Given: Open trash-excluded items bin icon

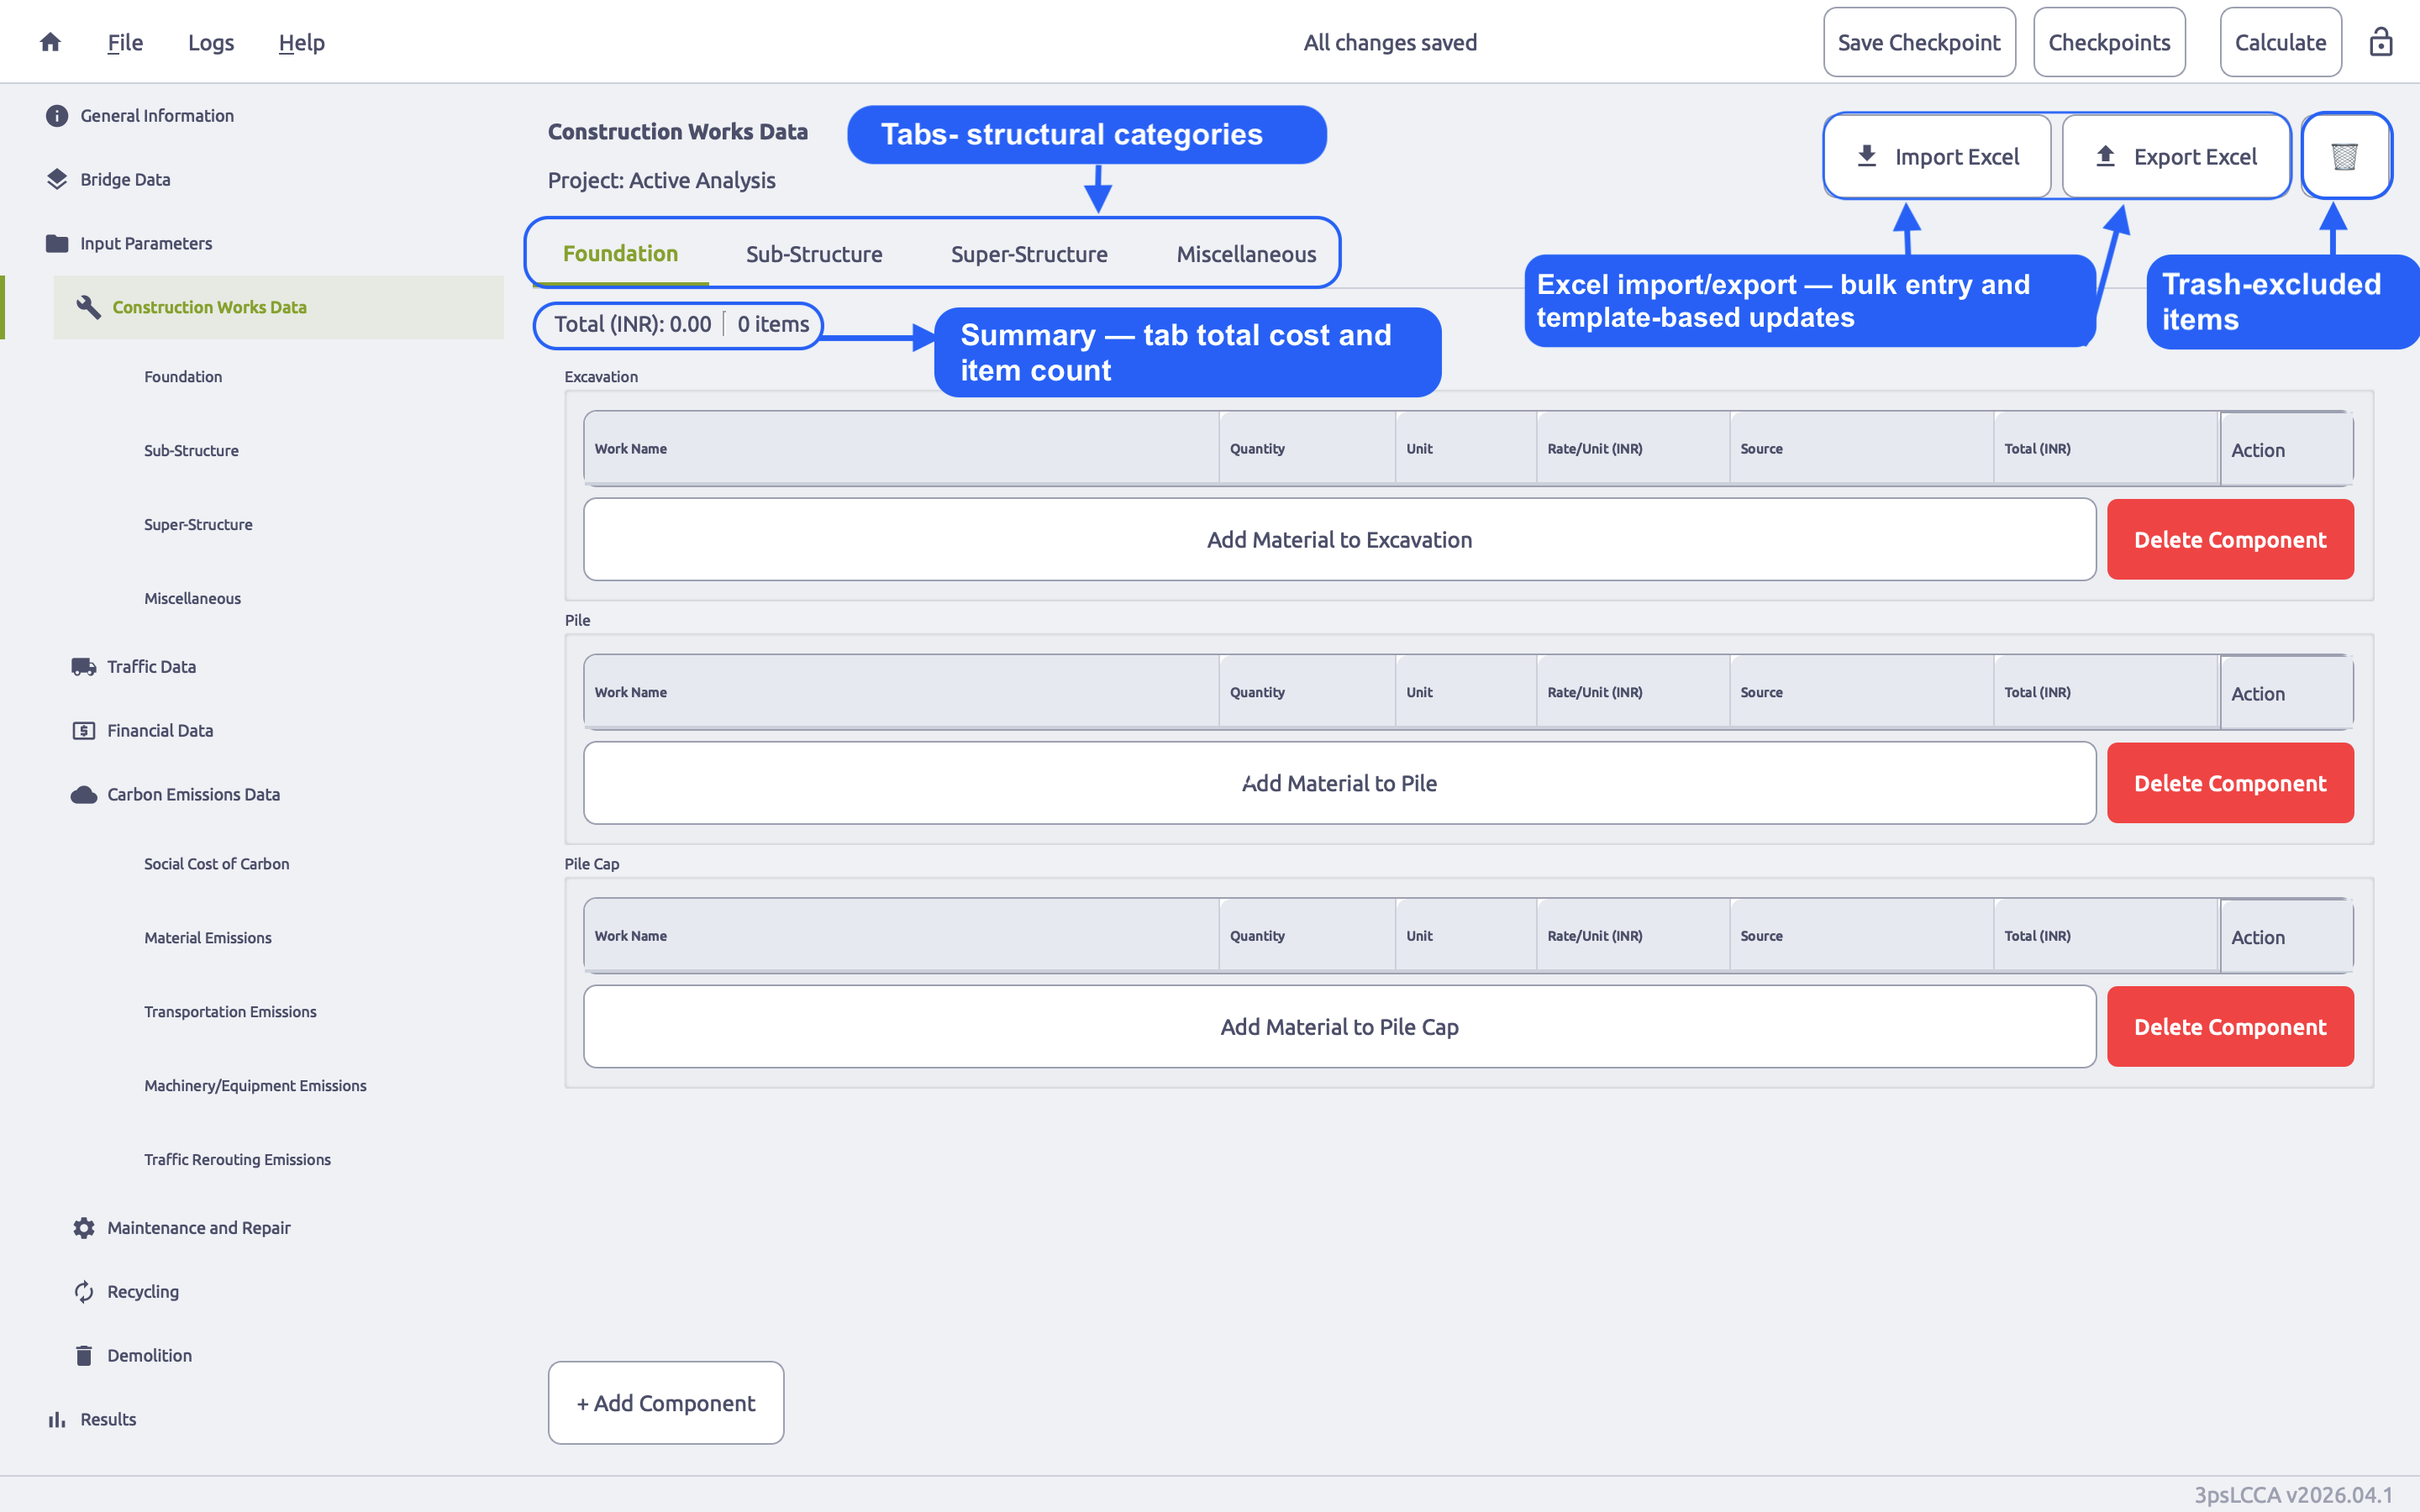Looking at the screenshot, I should (2344, 156).
